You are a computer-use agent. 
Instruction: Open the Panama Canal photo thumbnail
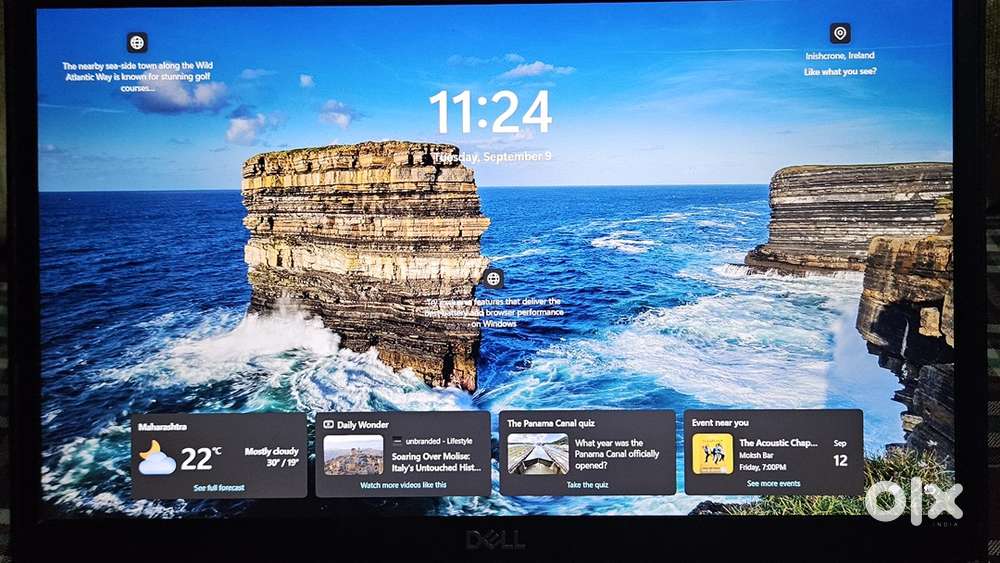point(538,454)
